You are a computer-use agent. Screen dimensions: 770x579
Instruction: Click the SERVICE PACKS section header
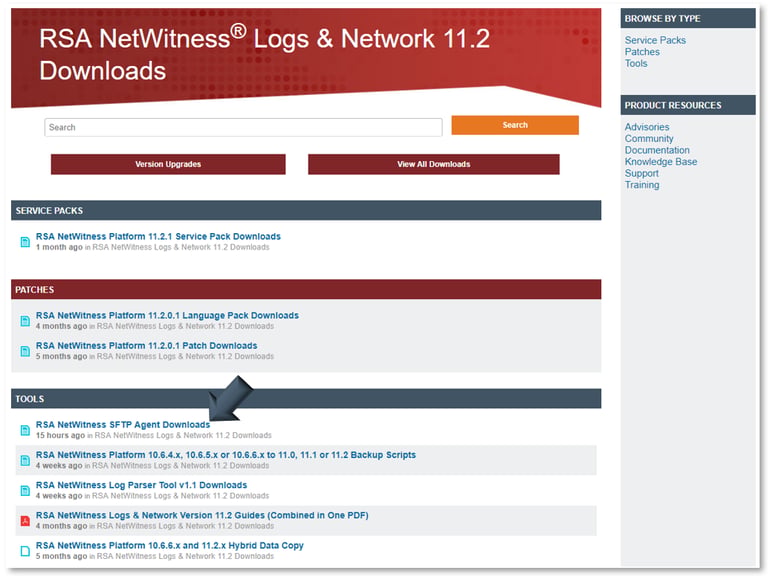point(306,211)
